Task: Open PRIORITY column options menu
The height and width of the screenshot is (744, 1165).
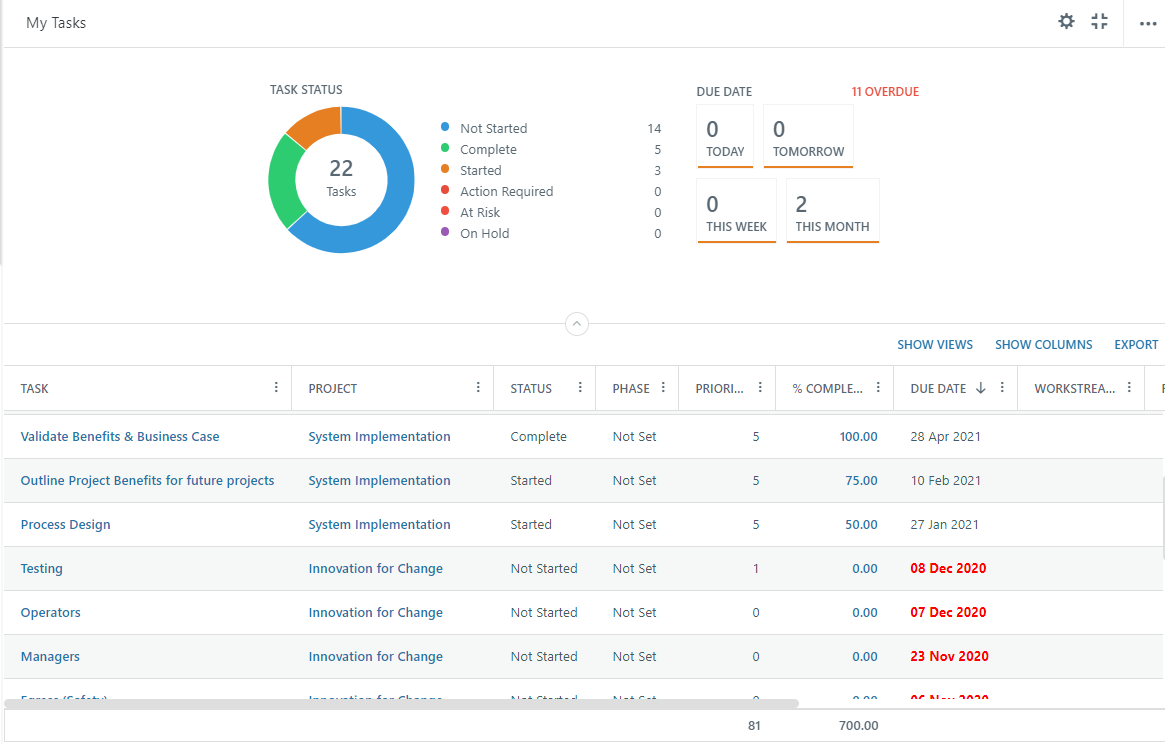Action: pyautogui.click(x=760, y=387)
